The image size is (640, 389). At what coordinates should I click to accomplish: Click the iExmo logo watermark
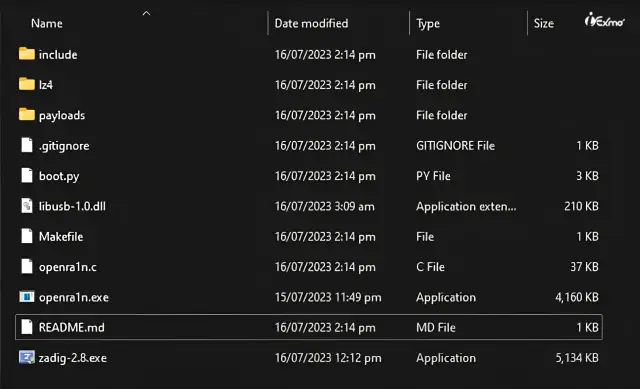point(604,20)
